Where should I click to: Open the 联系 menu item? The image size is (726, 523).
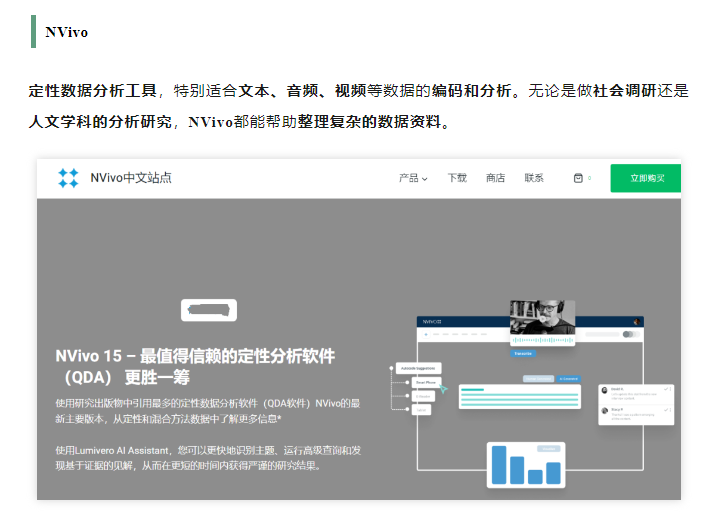tap(534, 178)
